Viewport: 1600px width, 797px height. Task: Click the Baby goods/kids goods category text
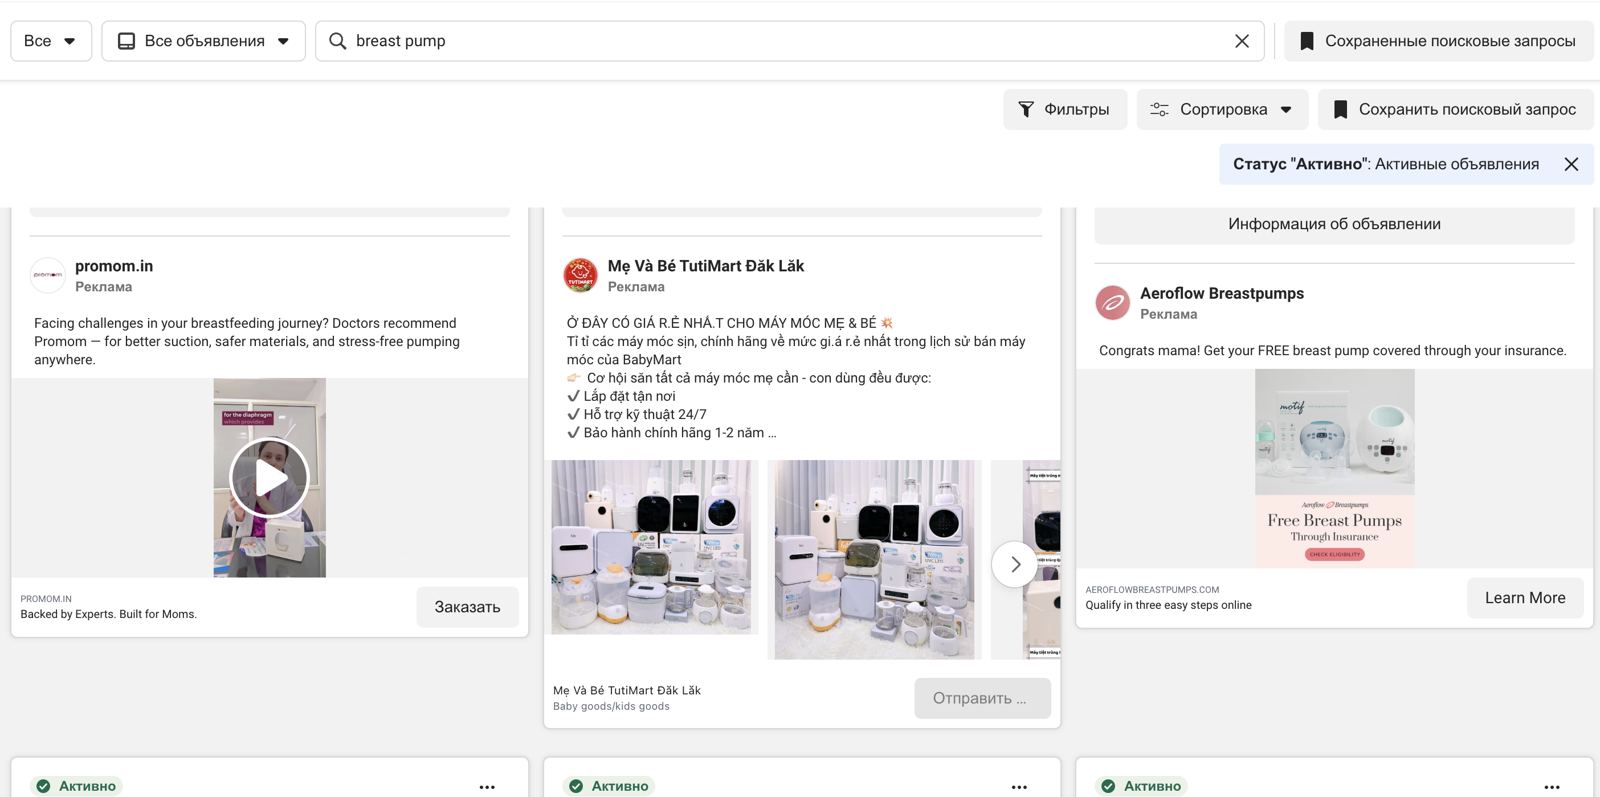point(611,706)
